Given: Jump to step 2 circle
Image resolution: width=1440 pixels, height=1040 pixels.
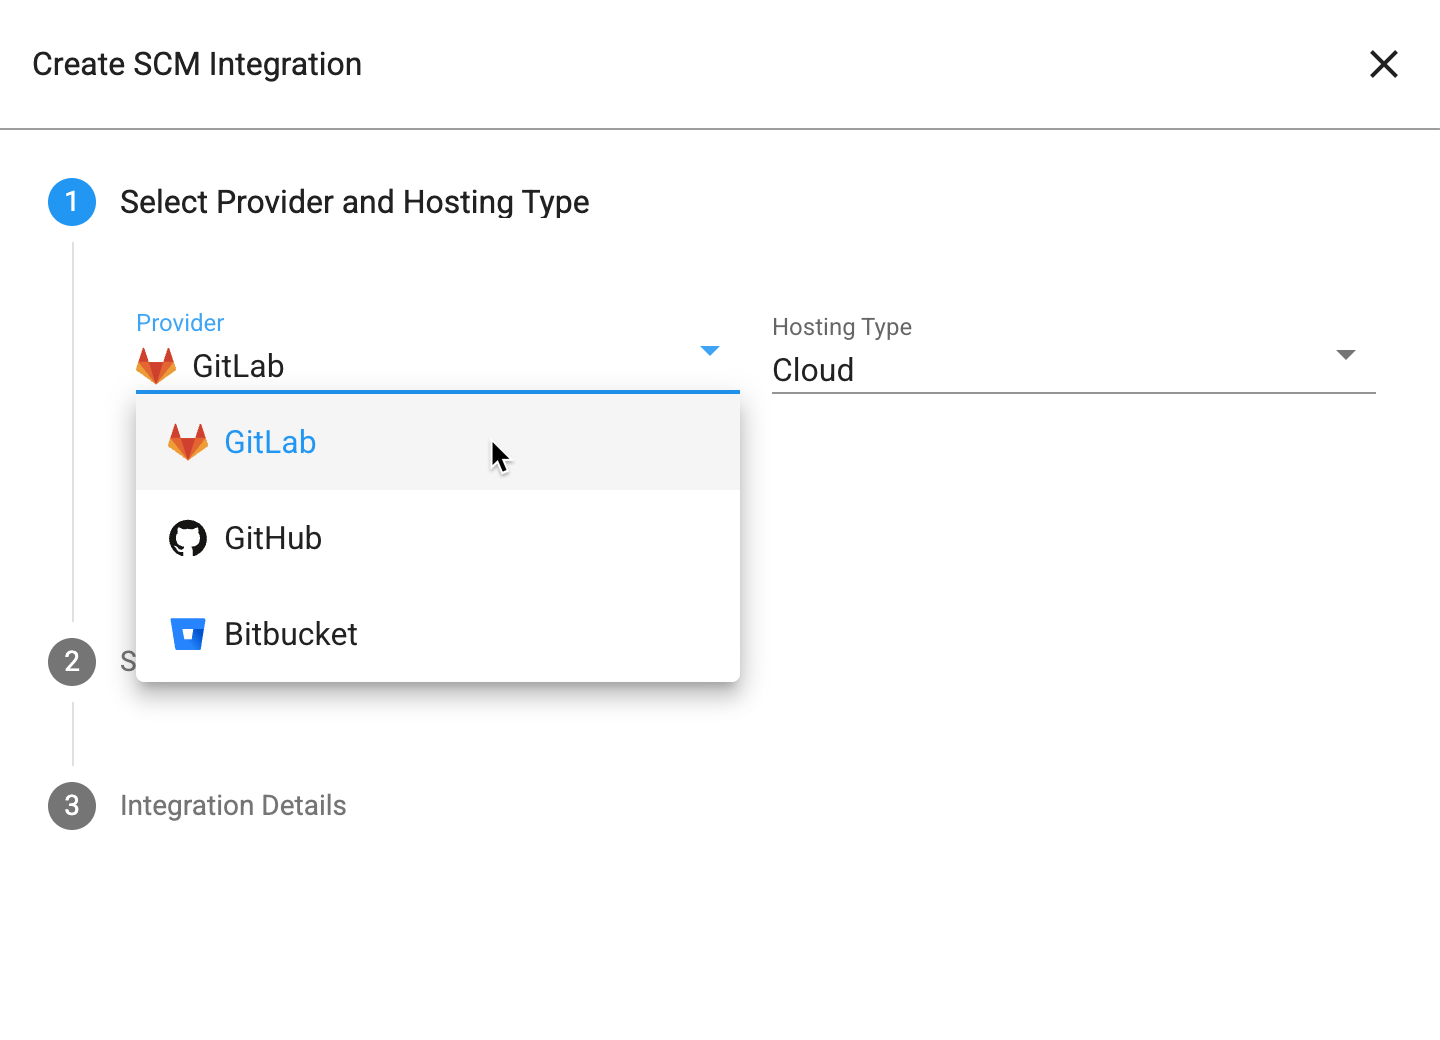Looking at the screenshot, I should tap(72, 662).
